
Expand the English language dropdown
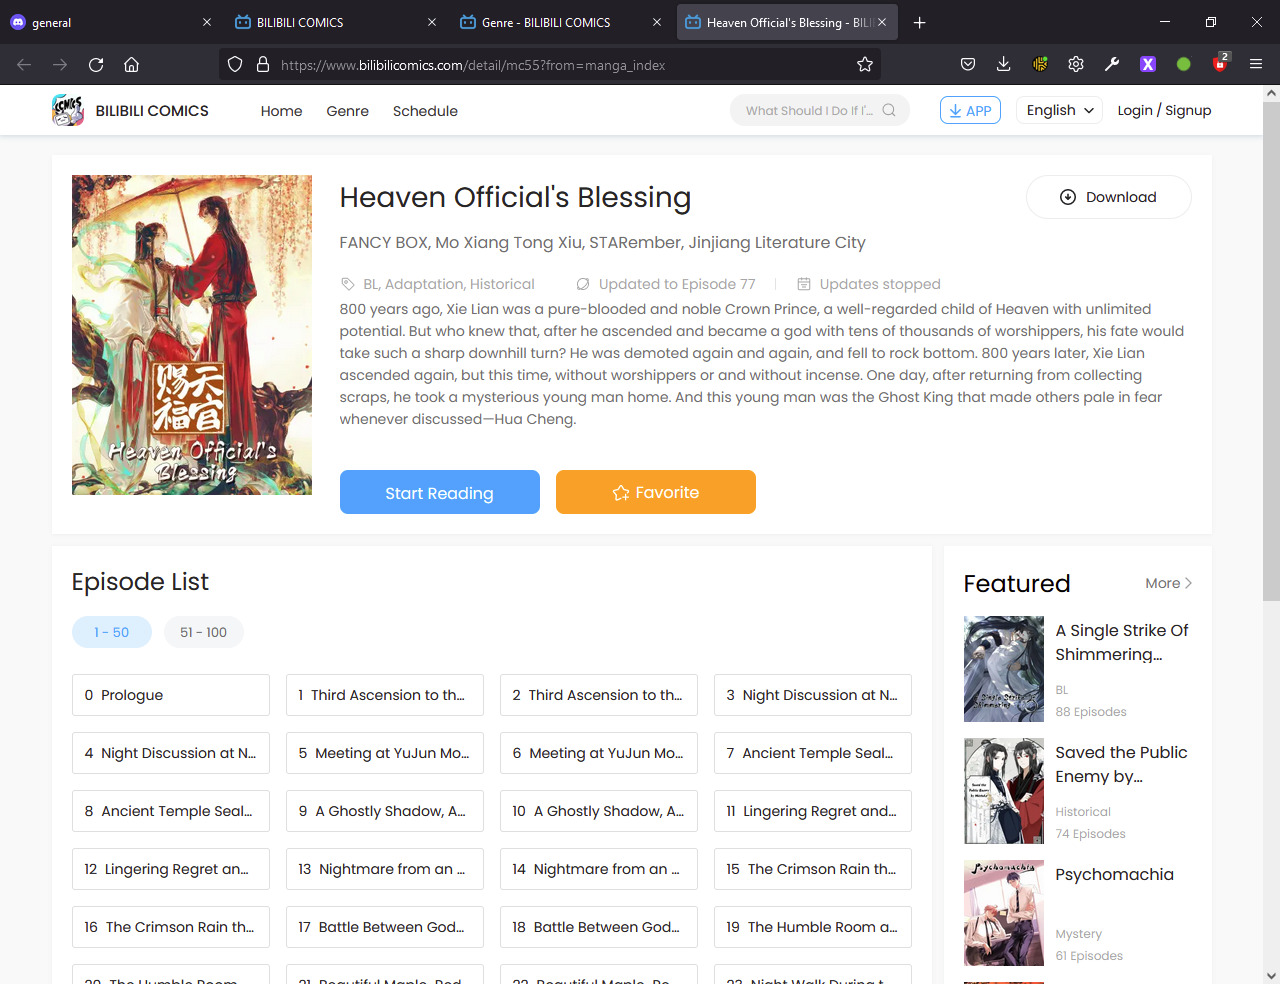pos(1060,110)
